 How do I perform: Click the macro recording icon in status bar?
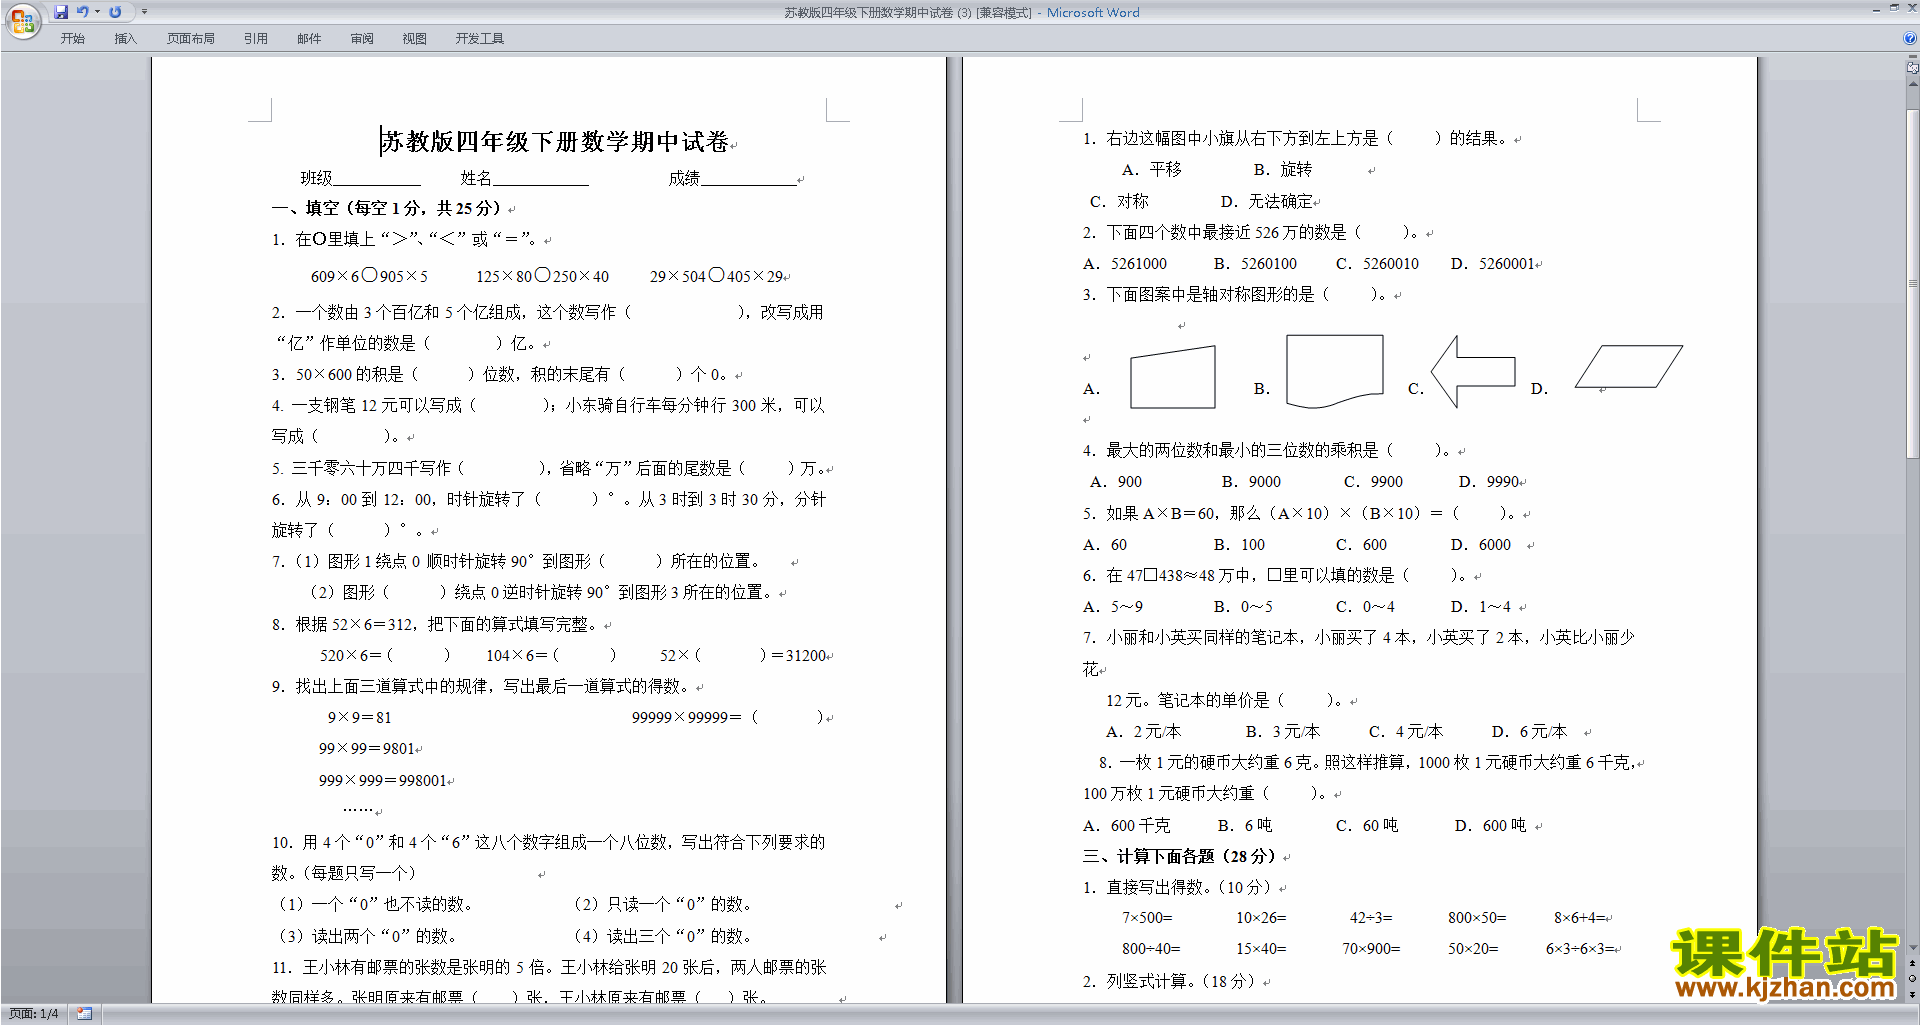(x=84, y=1014)
